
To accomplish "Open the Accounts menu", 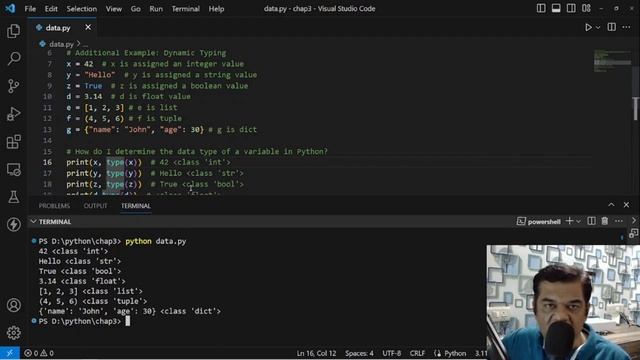I will [x=13, y=305].
